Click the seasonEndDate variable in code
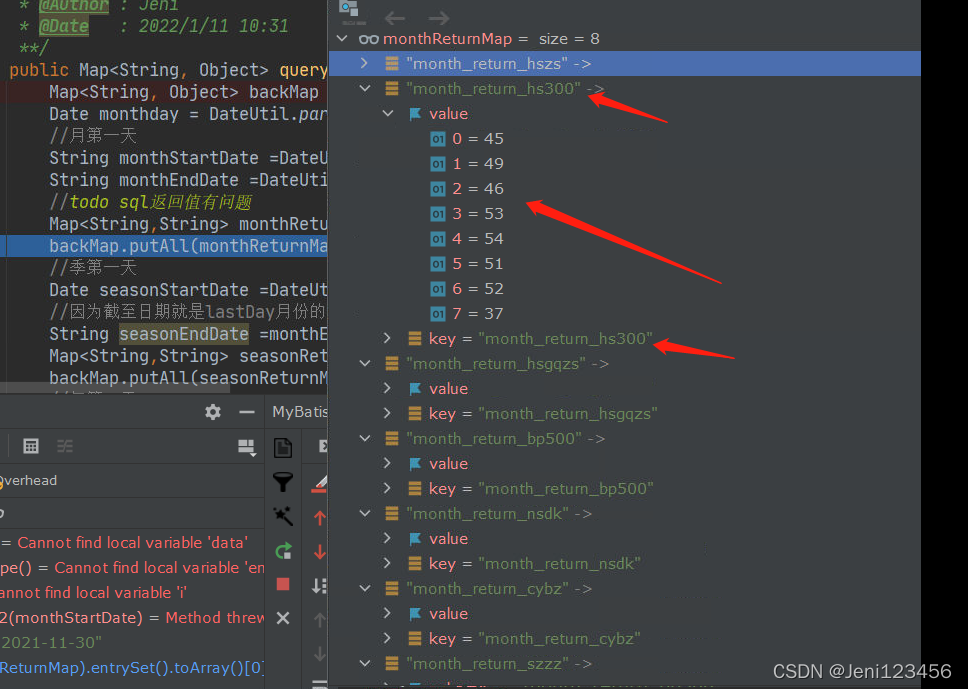Image resolution: width=968 pixels, height=689 pixels. point(183,334)
